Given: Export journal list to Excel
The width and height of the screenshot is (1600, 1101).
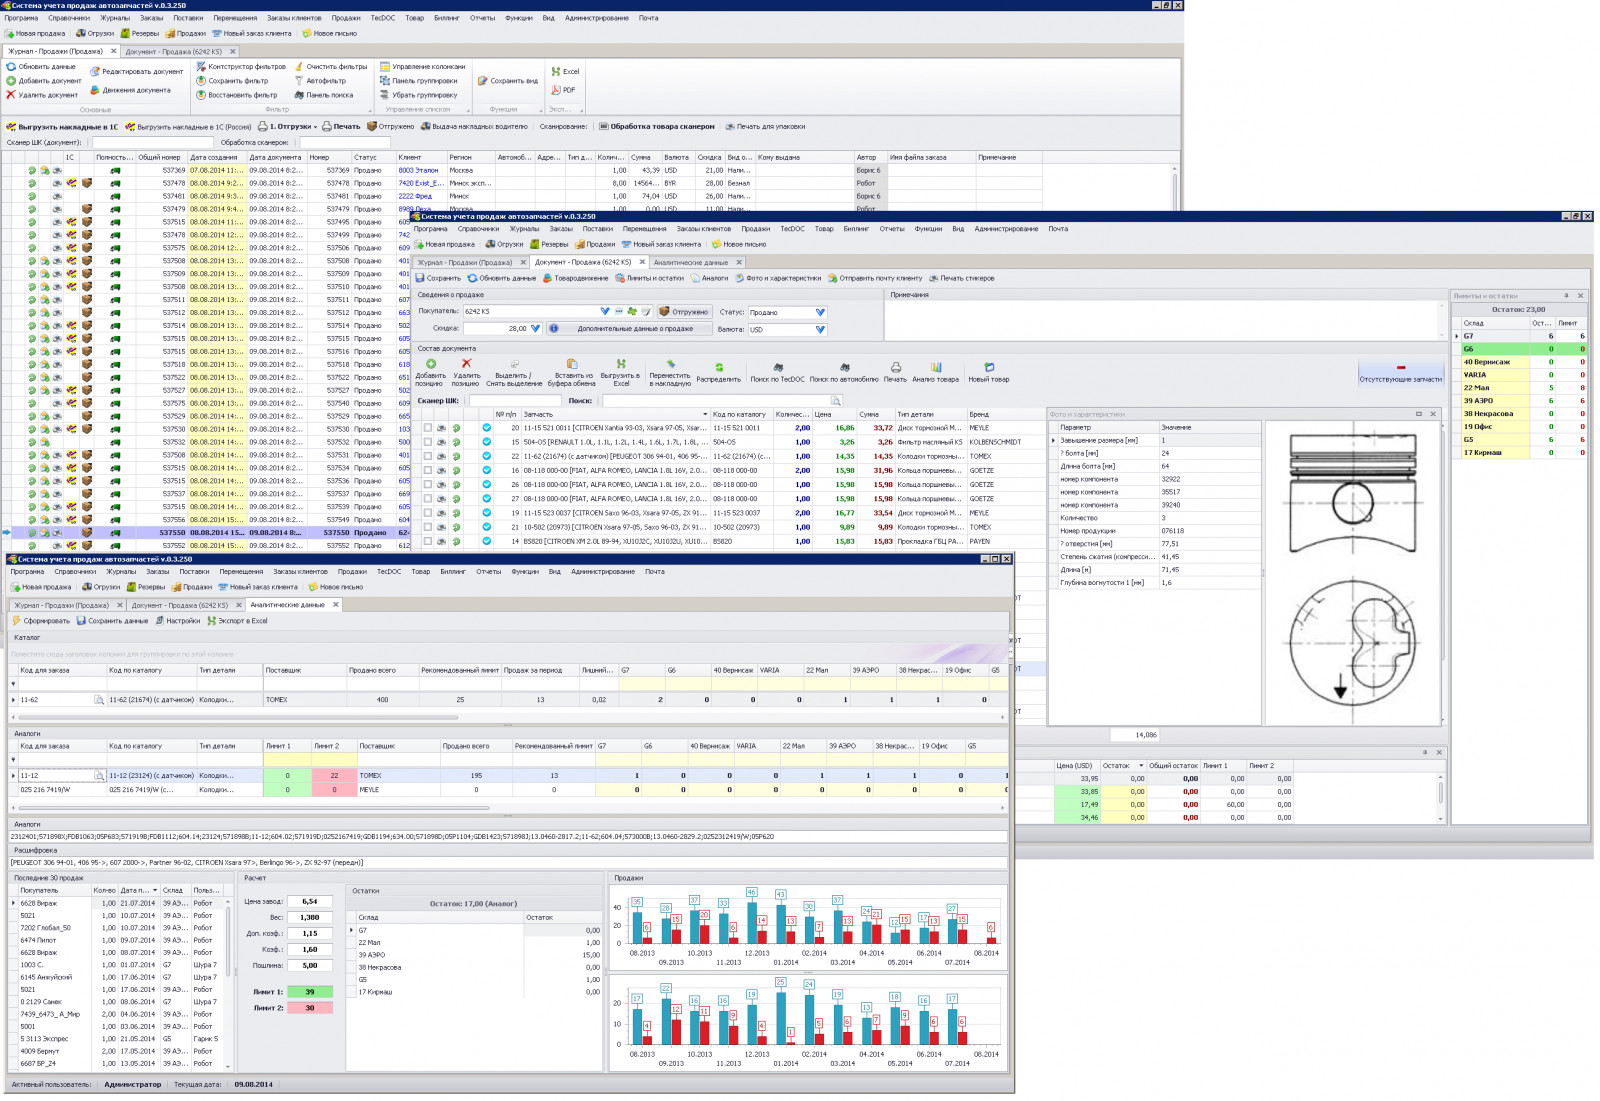Looking at the screenshot, I should pyautogui.click(x=565, y=72).
